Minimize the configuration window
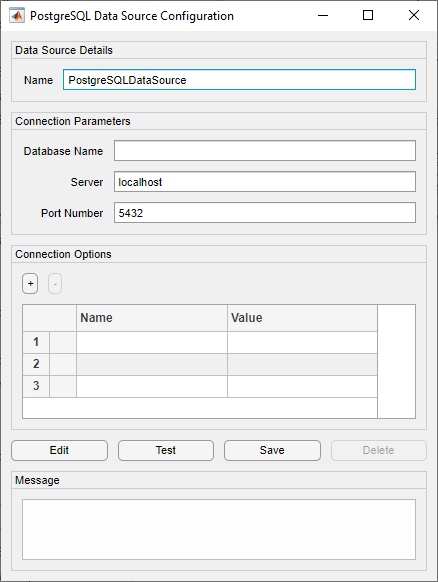438x582 pixels. point(323,16)
